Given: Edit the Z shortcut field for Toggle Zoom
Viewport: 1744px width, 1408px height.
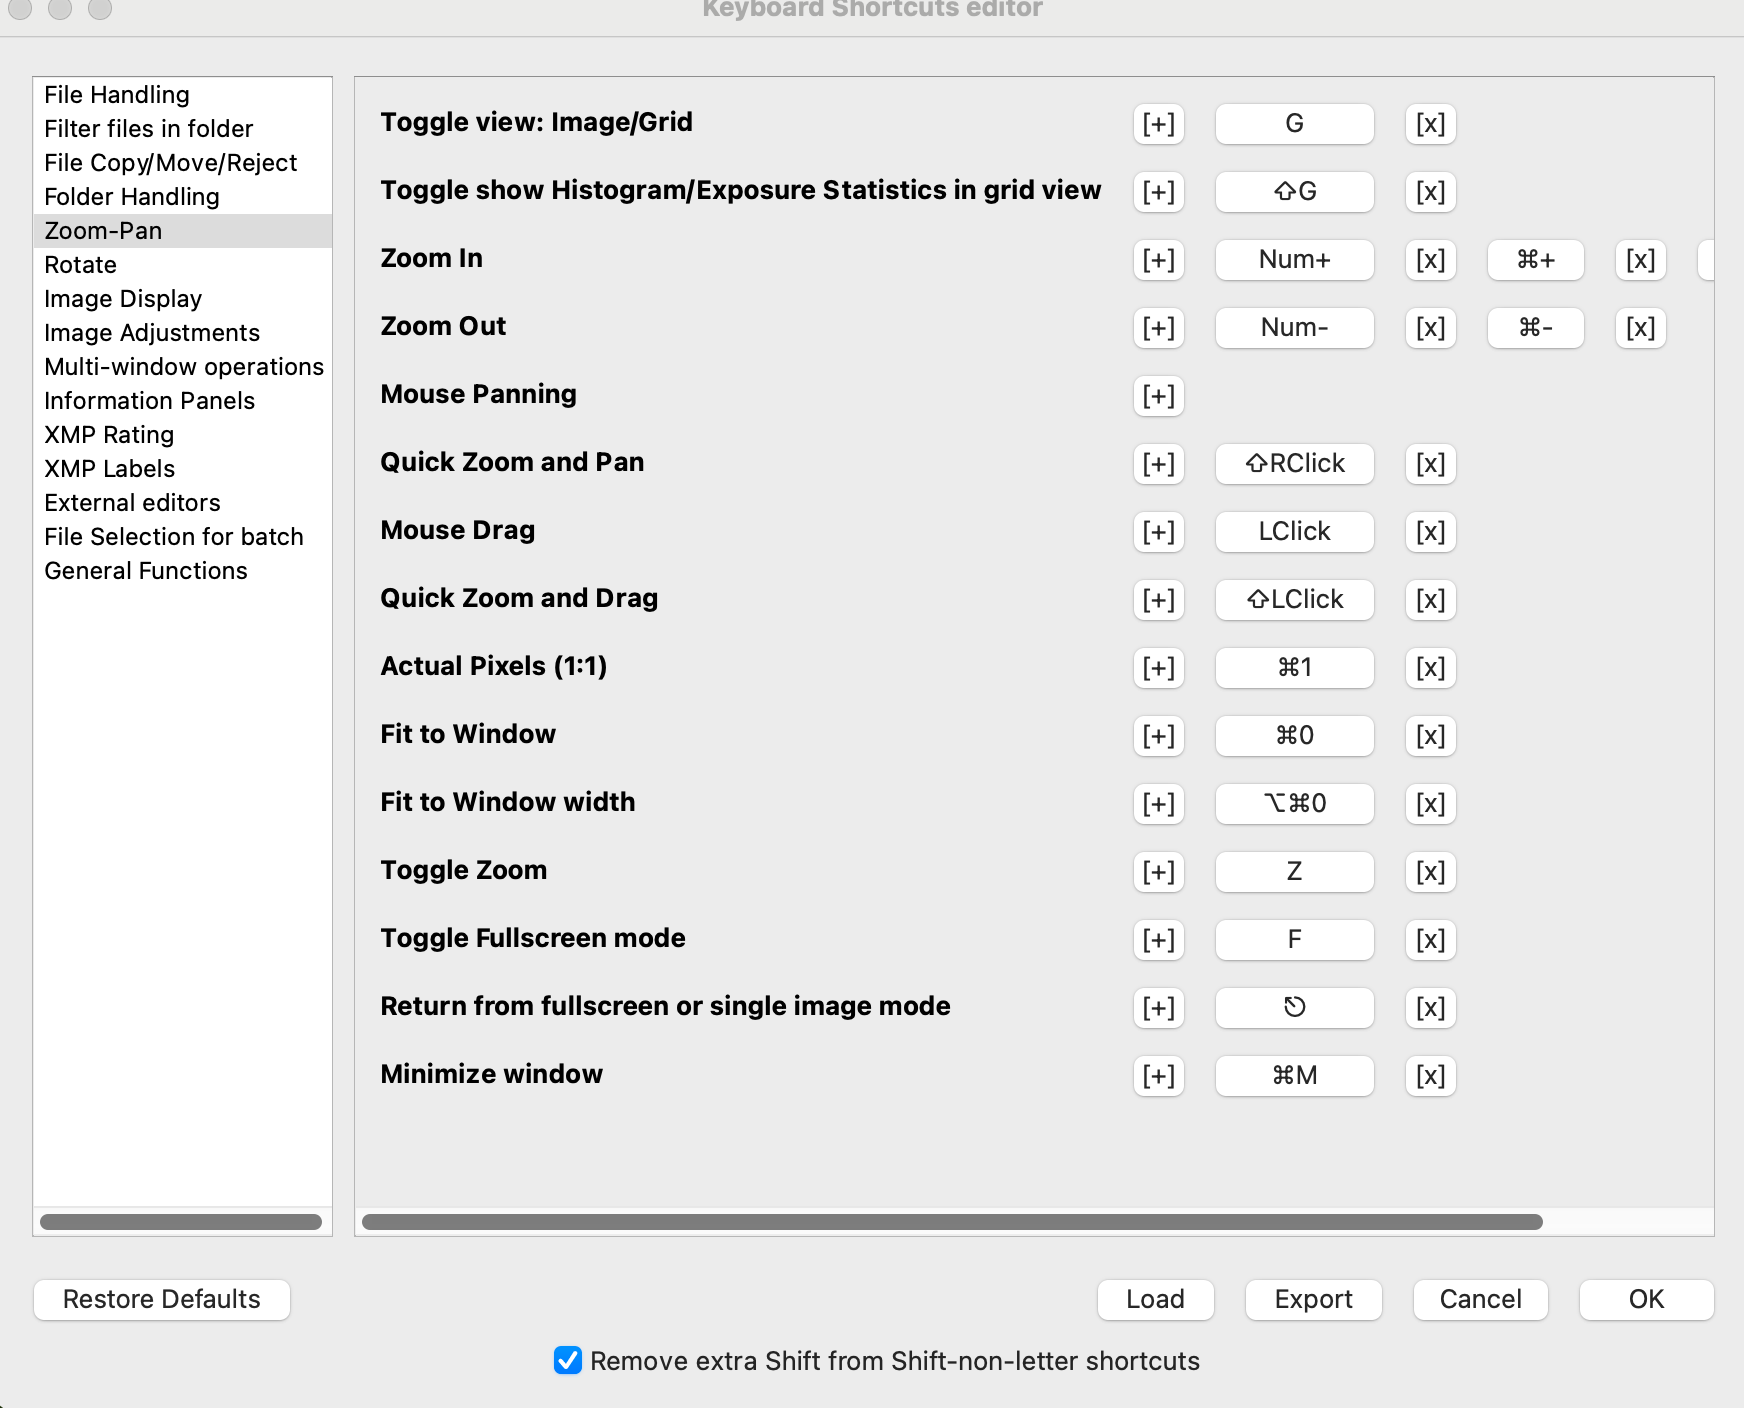Looking at the screenshot, I should tap(1294, 871).
